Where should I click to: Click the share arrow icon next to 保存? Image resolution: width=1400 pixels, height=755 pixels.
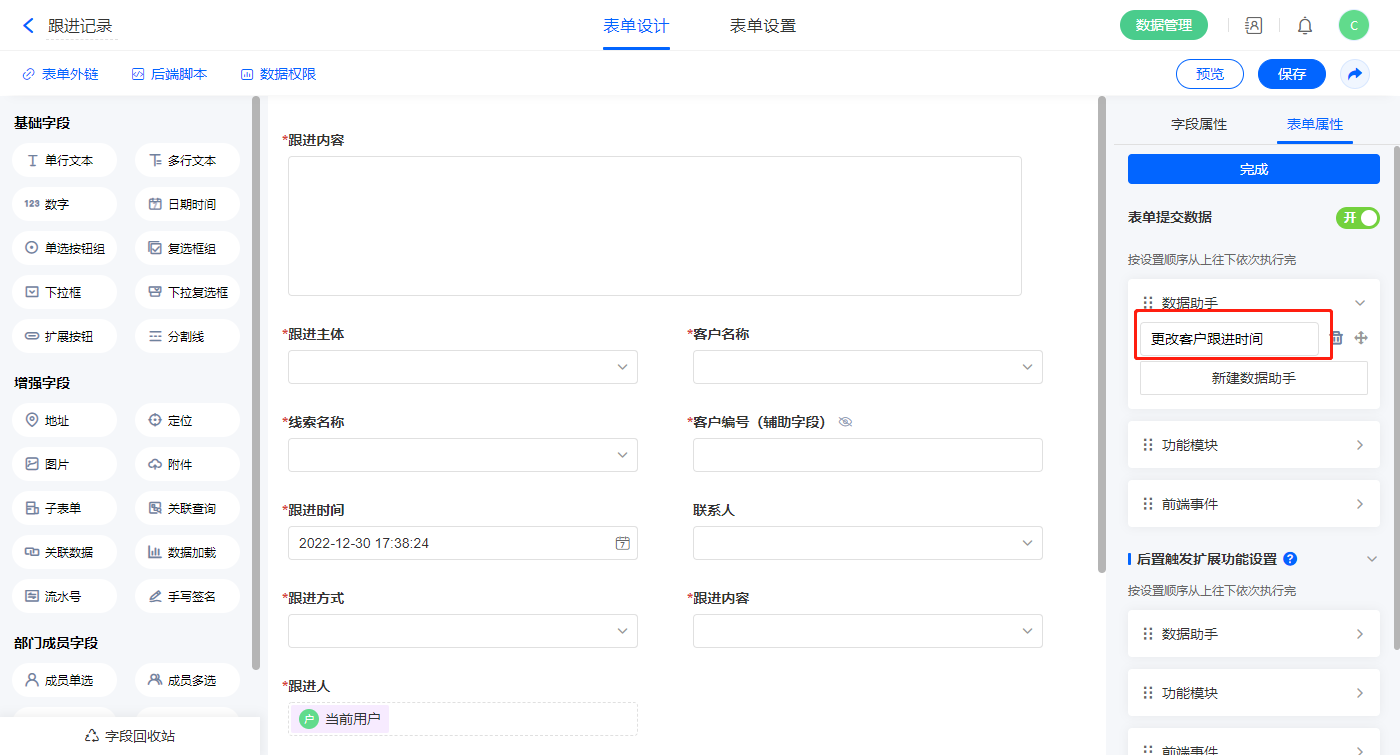point(1355,74)
